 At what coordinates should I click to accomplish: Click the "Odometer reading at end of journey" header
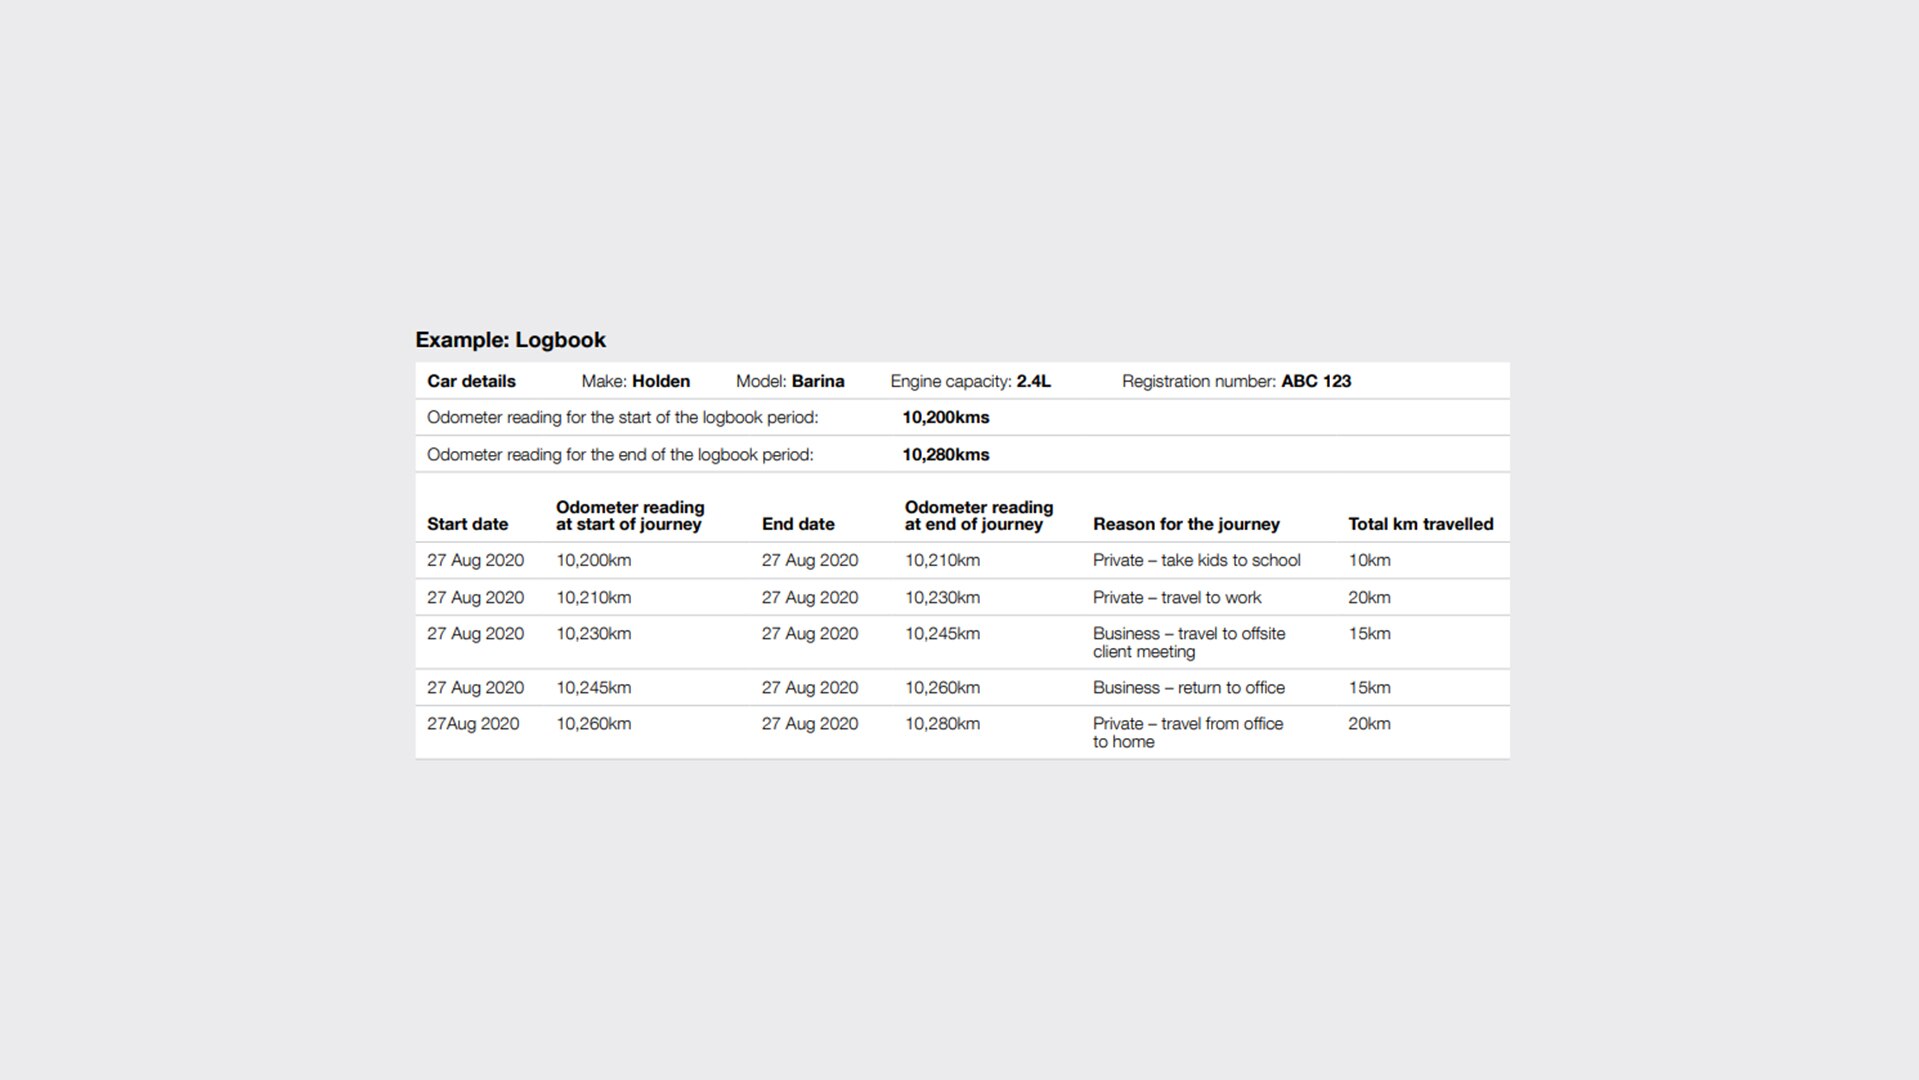point(978,516)
